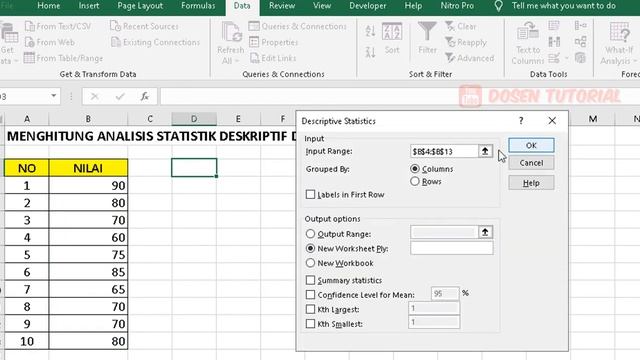Click Cancel in Descriptive Statistics dialog
This screenshot has width=640, height=360.
531,163
